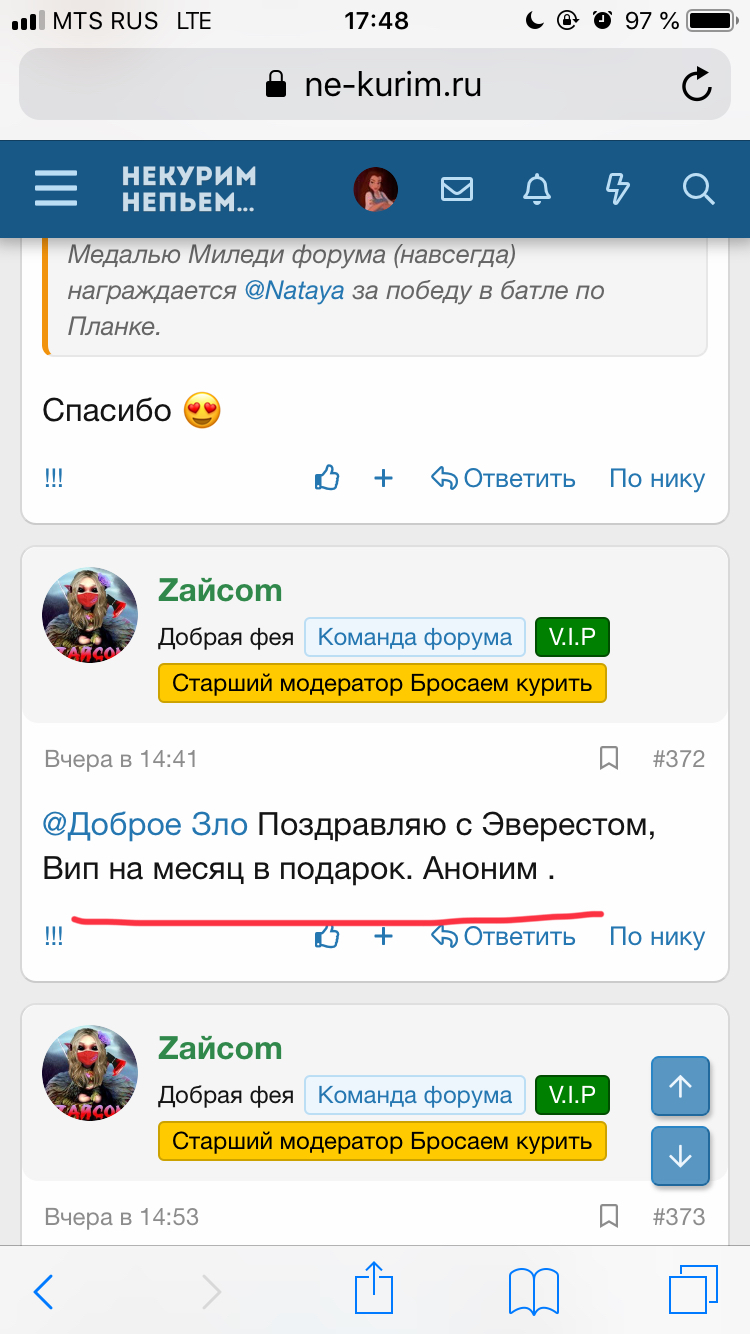Open Zайсom's avatar in post #372
This screenshot has height=1334, width=750.
point(90,616)
